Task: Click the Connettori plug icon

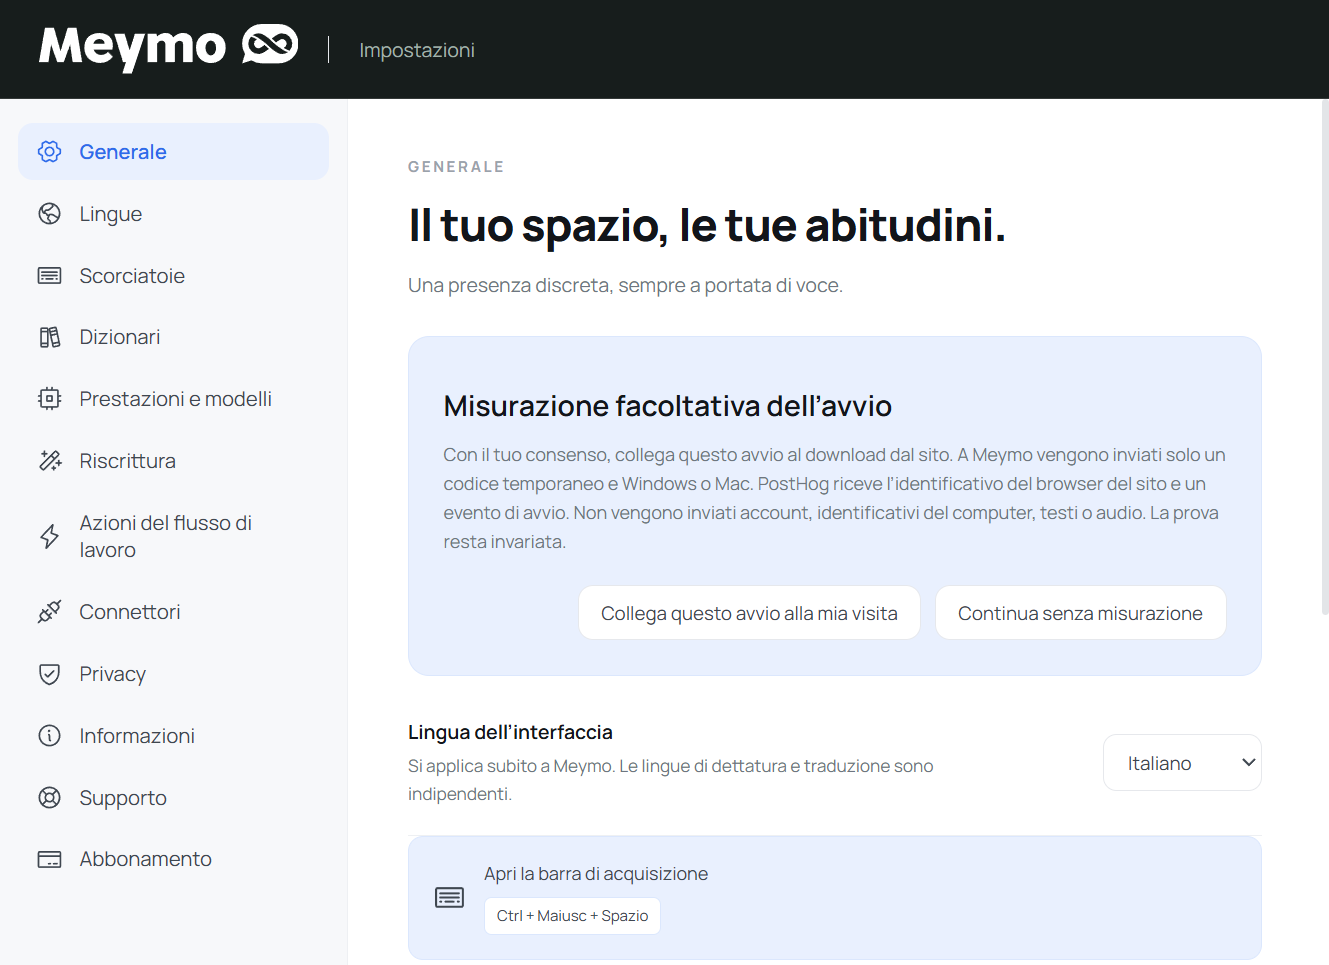Action: [x=49, y=612]
